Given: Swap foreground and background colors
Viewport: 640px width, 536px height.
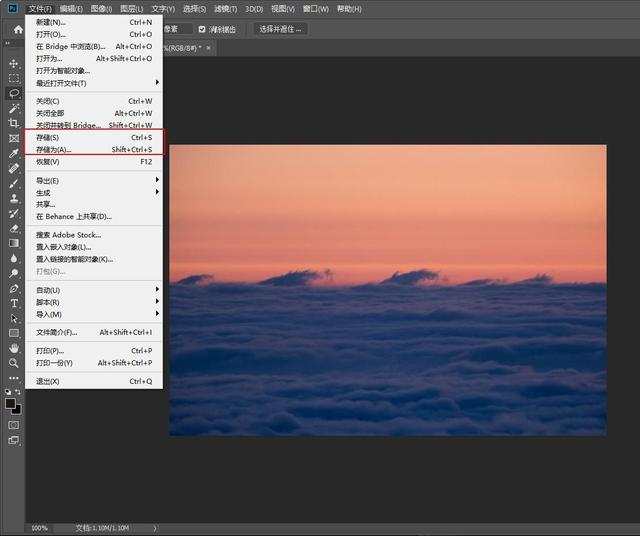Looking at the screenshot, I should (x=18, y=392).
